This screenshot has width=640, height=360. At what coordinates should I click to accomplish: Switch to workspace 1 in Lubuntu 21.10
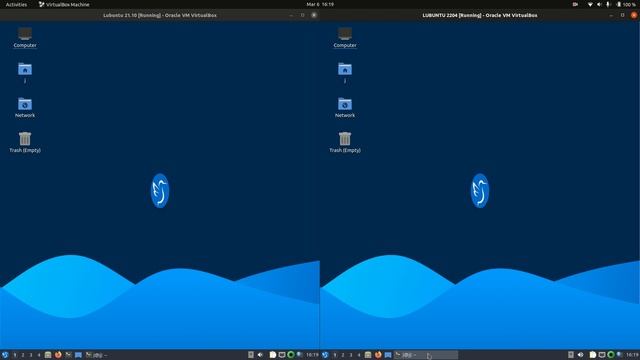(15, 355)
